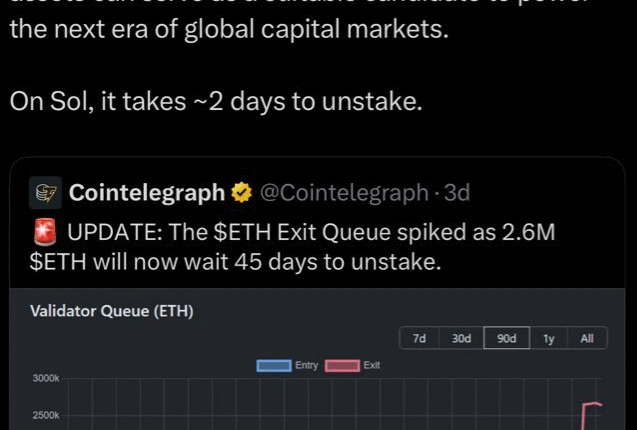Select the 7d time range
The image size is (637, 430).
tap(420, 339)
